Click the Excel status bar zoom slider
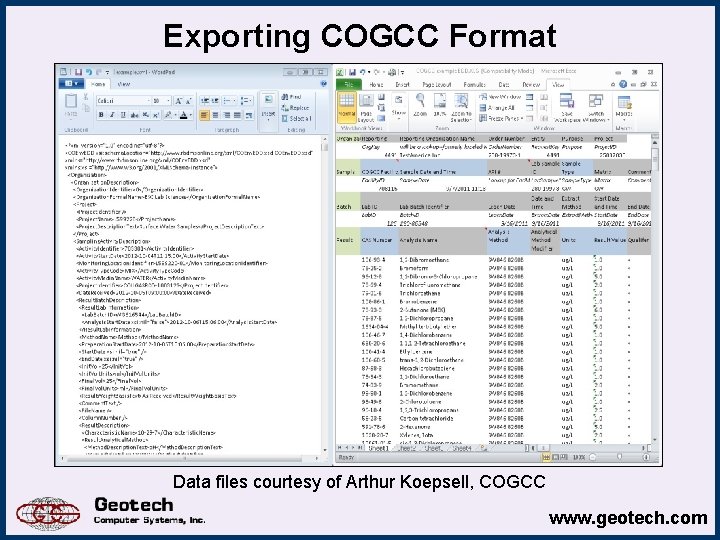The image size is (720, 540). (x=619, y=457)
